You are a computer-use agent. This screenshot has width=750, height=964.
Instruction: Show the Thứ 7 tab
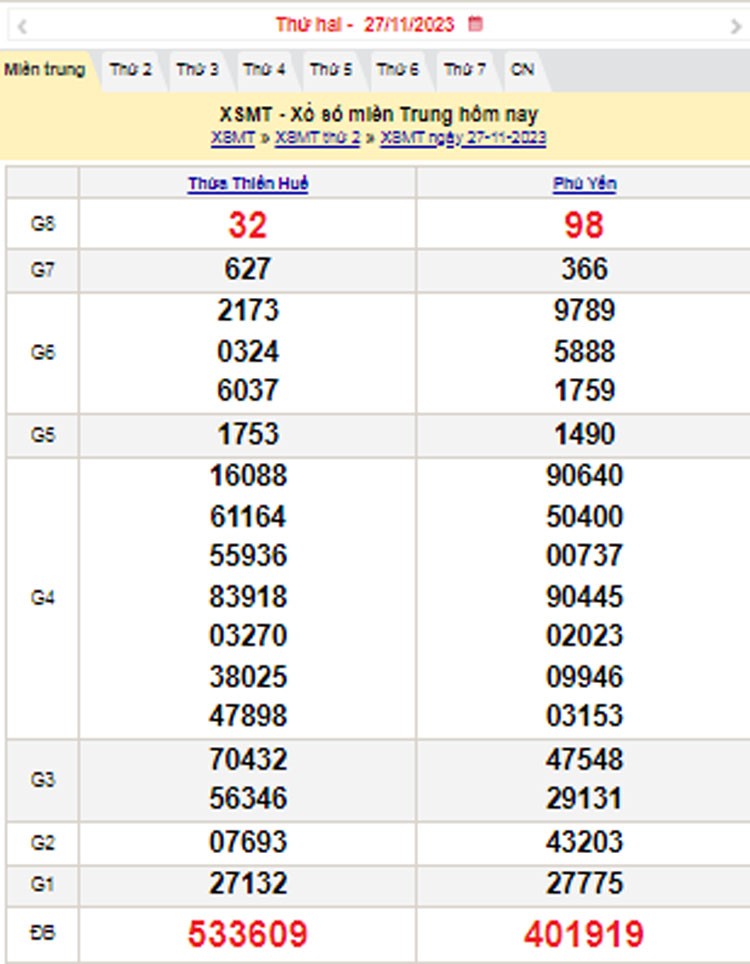click(465, 70)
